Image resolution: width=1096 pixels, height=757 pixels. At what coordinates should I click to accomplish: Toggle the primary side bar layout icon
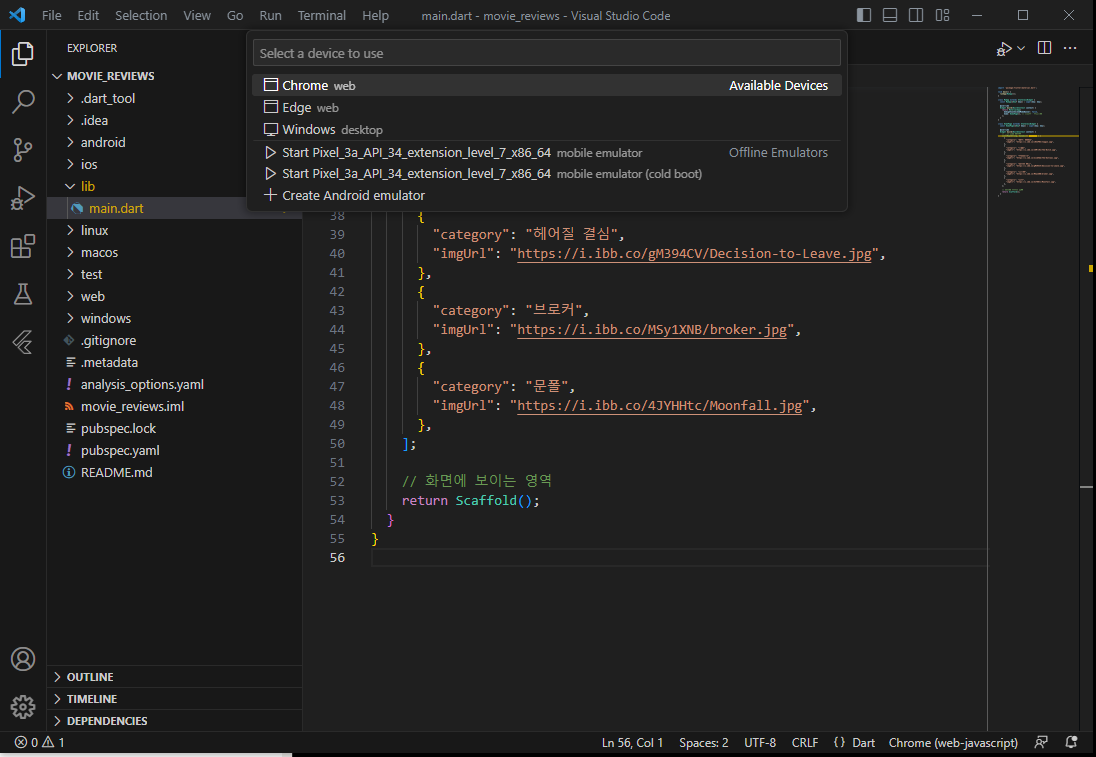point(864,15)
